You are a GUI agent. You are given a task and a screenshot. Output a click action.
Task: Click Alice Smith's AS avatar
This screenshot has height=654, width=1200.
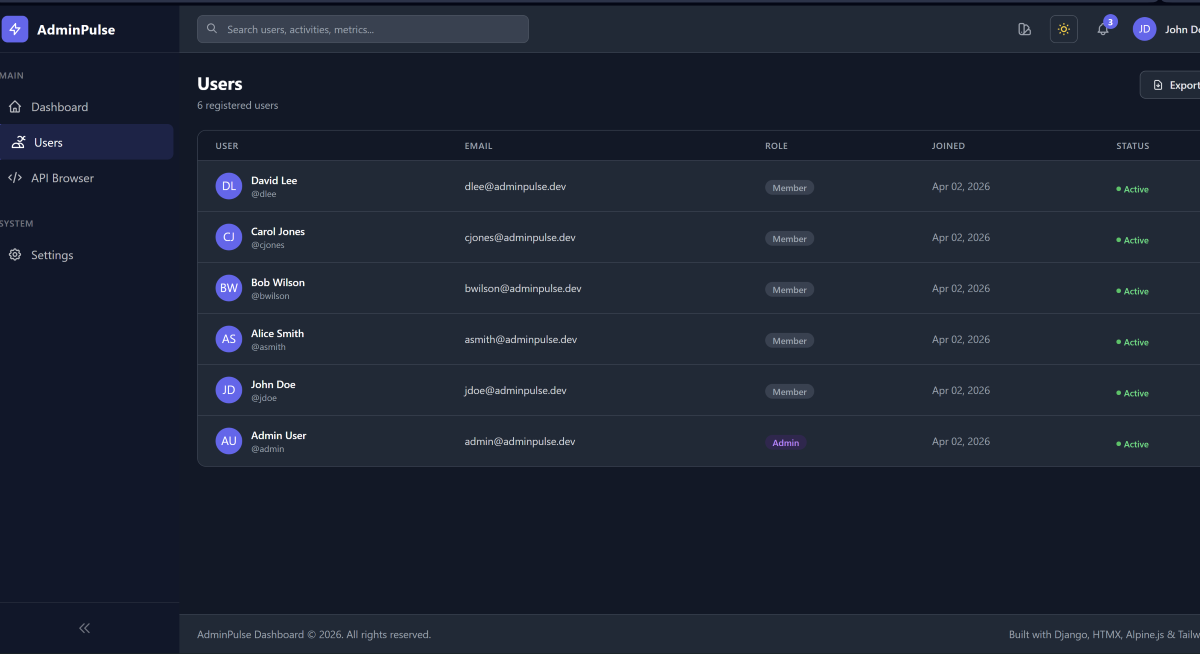(x=229, y=339)
